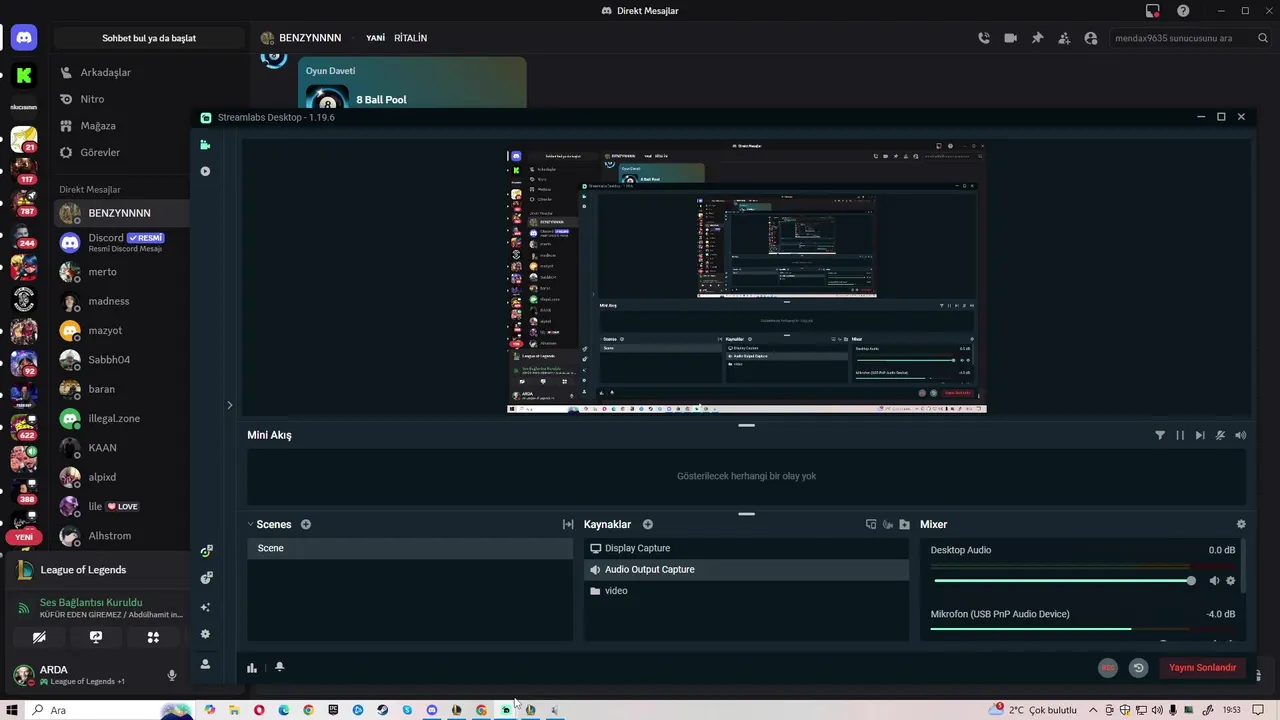This screenshot has height=720, width=1280.
Task: Open the official Discord messages chat
Action: (122, 242)
